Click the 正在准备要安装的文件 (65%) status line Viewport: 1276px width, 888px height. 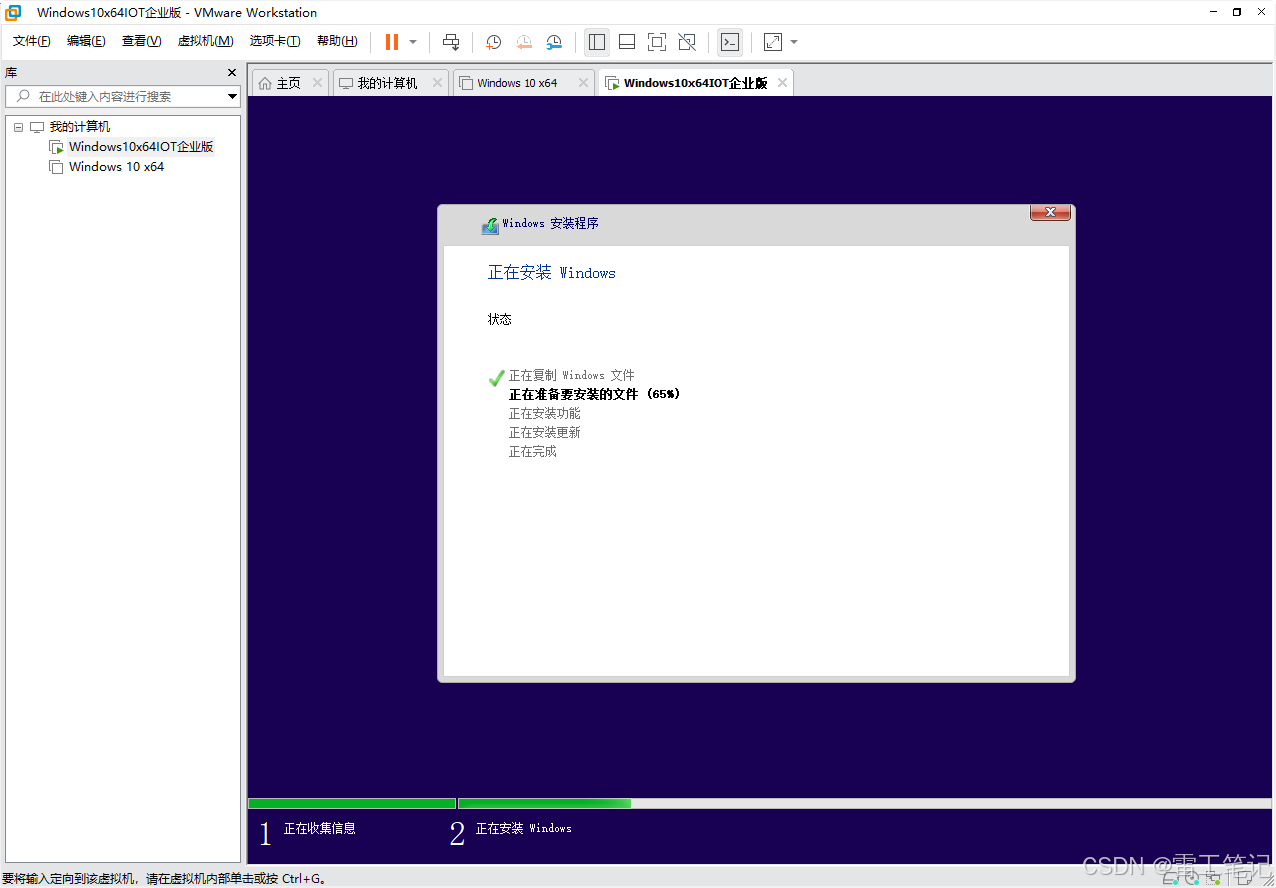pyautogui.click(x=594, y=394)
